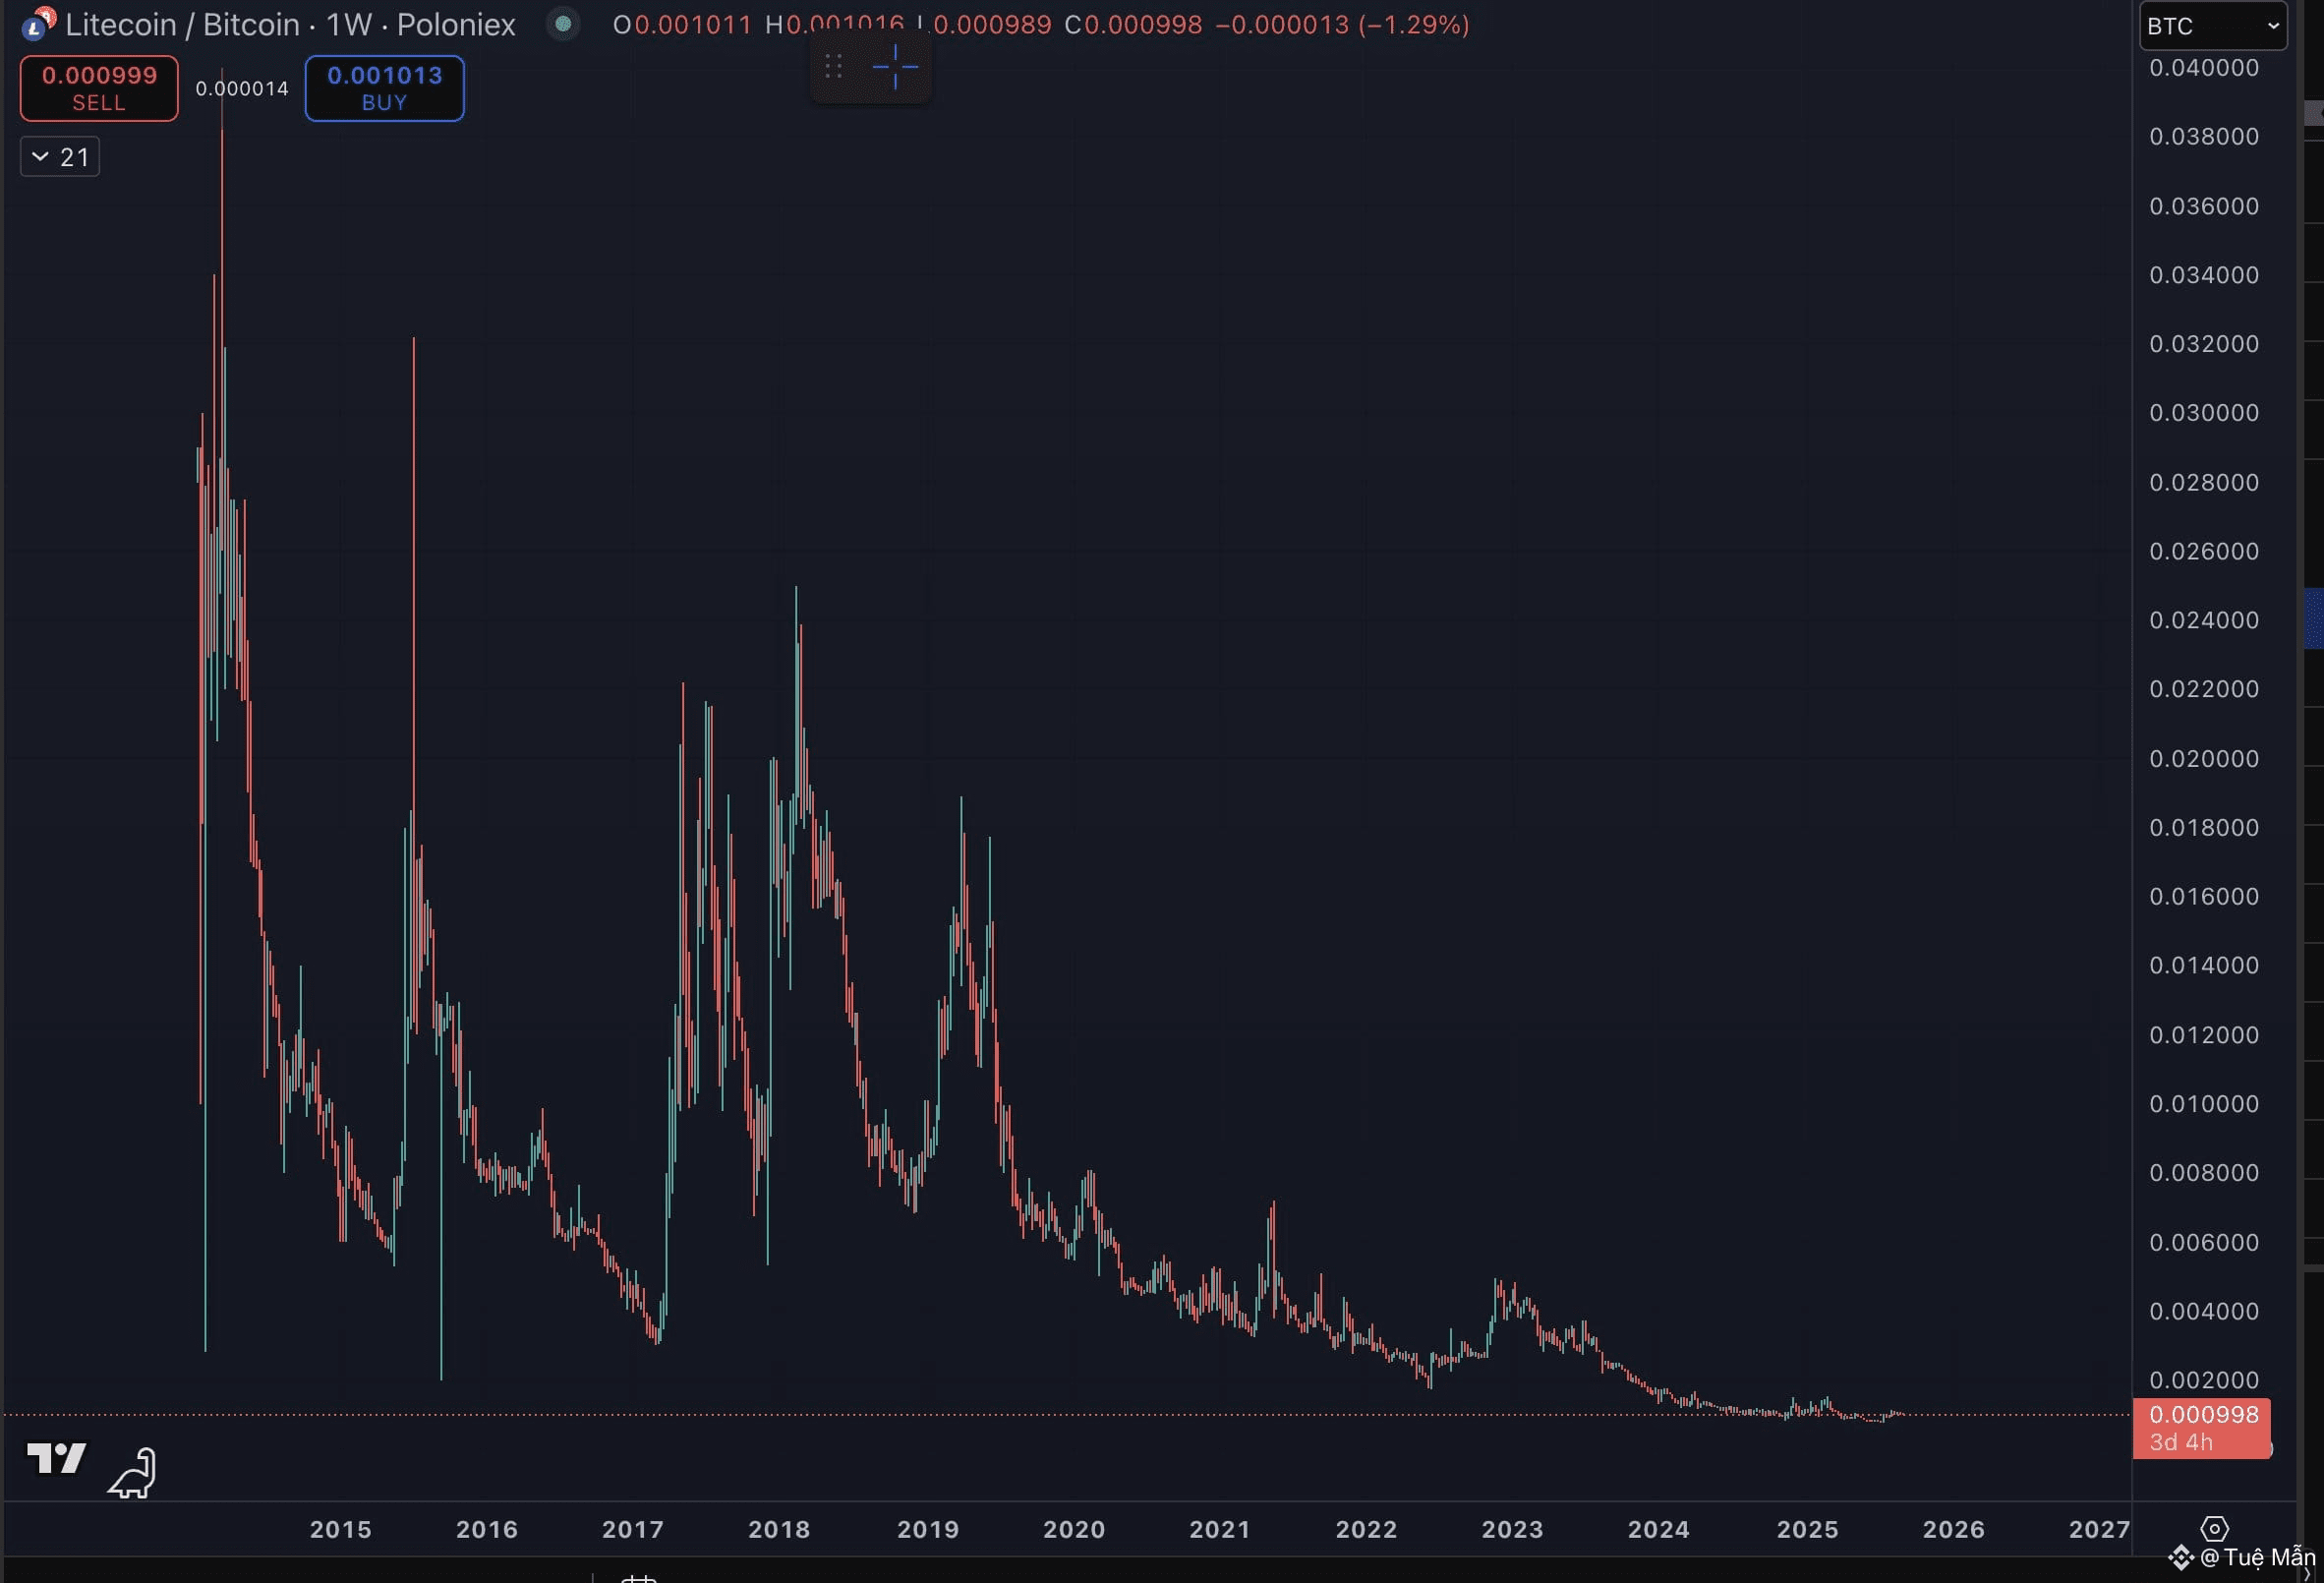This screenshot has height=1583, width=2324.
Task: Click the 2025 label on time axis
Action: (x=1808, y=1529)
